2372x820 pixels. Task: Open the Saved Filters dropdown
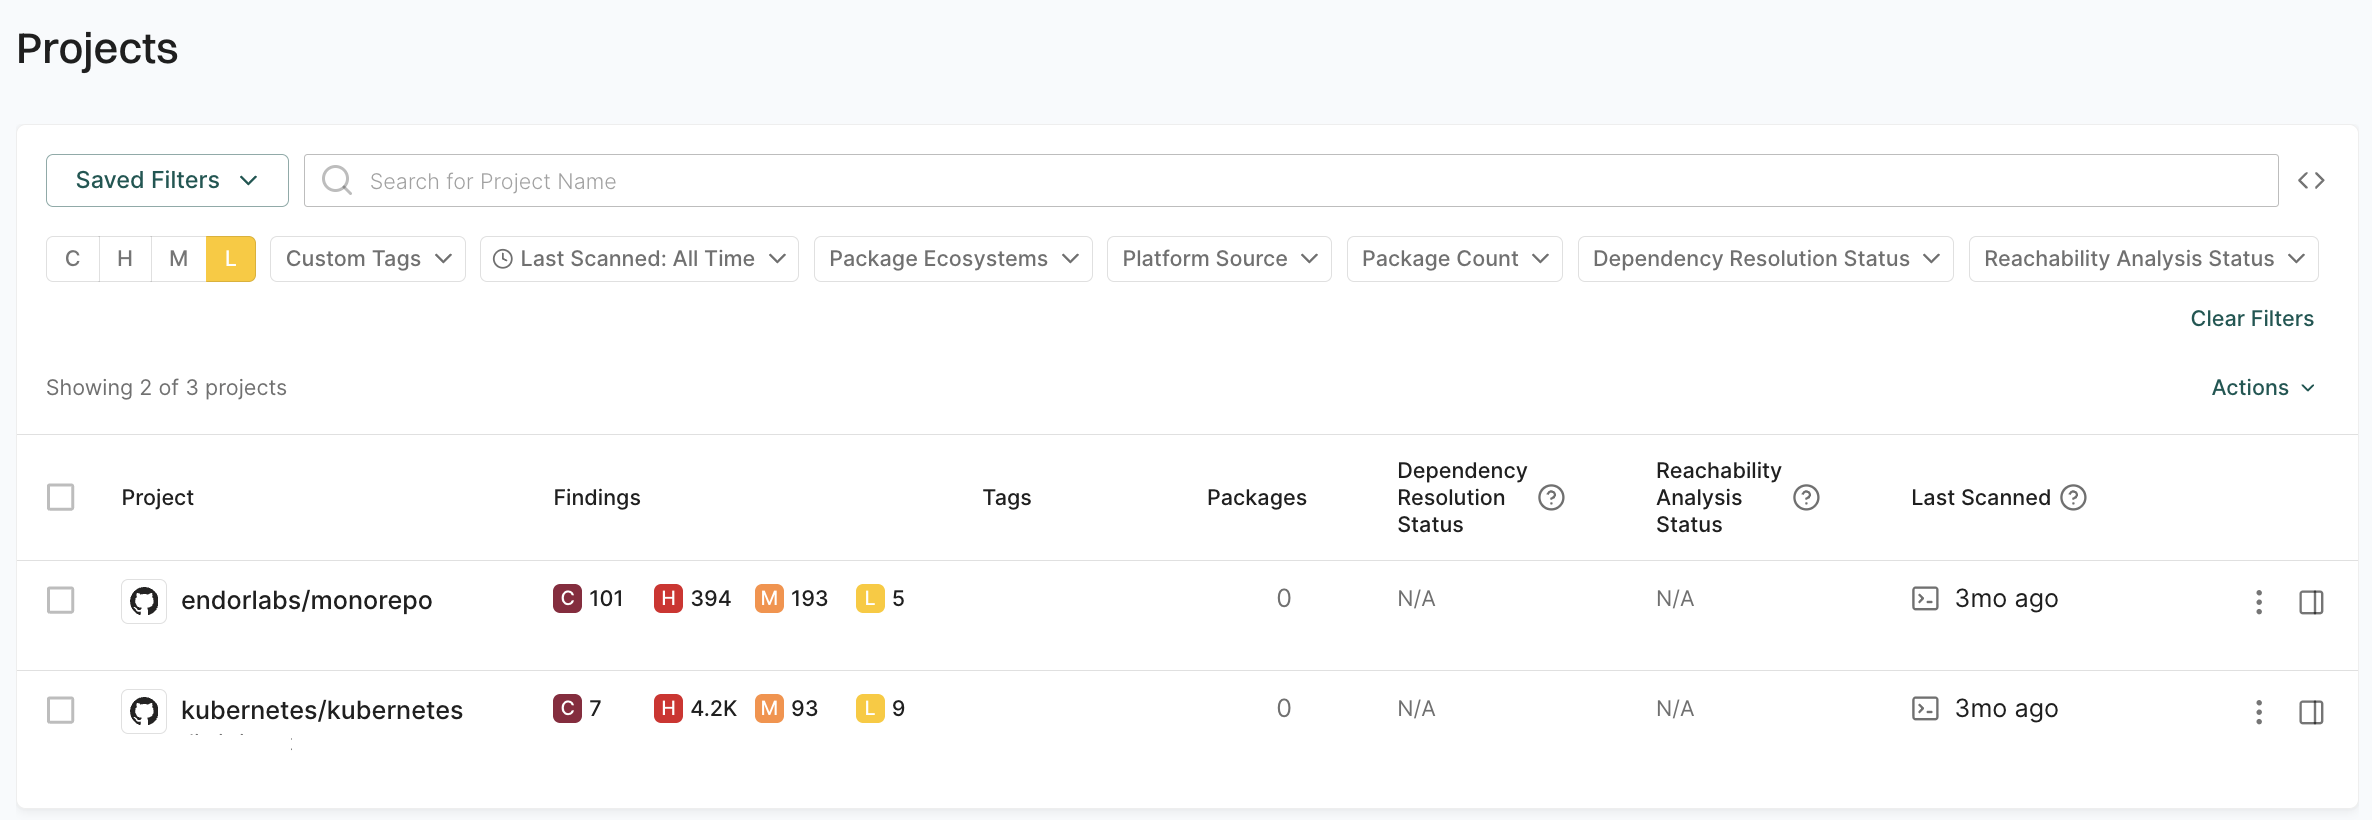[167, 180]
